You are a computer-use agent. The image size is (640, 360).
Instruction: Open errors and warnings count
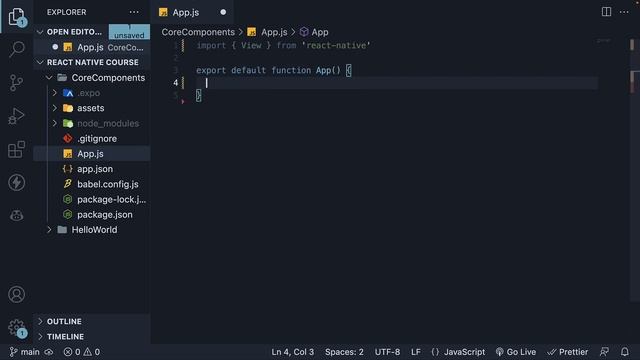[x=82, y=352]
